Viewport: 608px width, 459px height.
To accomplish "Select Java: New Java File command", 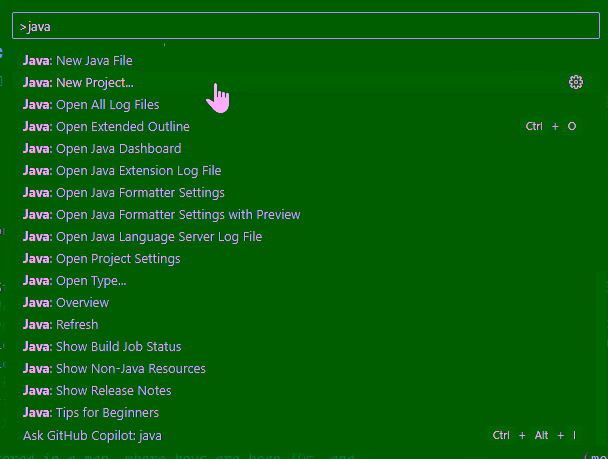I will point(78,61).
